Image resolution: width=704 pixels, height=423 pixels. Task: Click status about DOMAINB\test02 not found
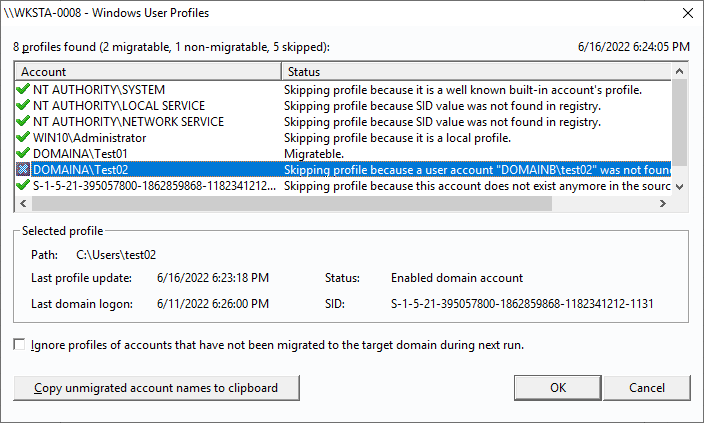pyautogui.click(x=477, y=170)
